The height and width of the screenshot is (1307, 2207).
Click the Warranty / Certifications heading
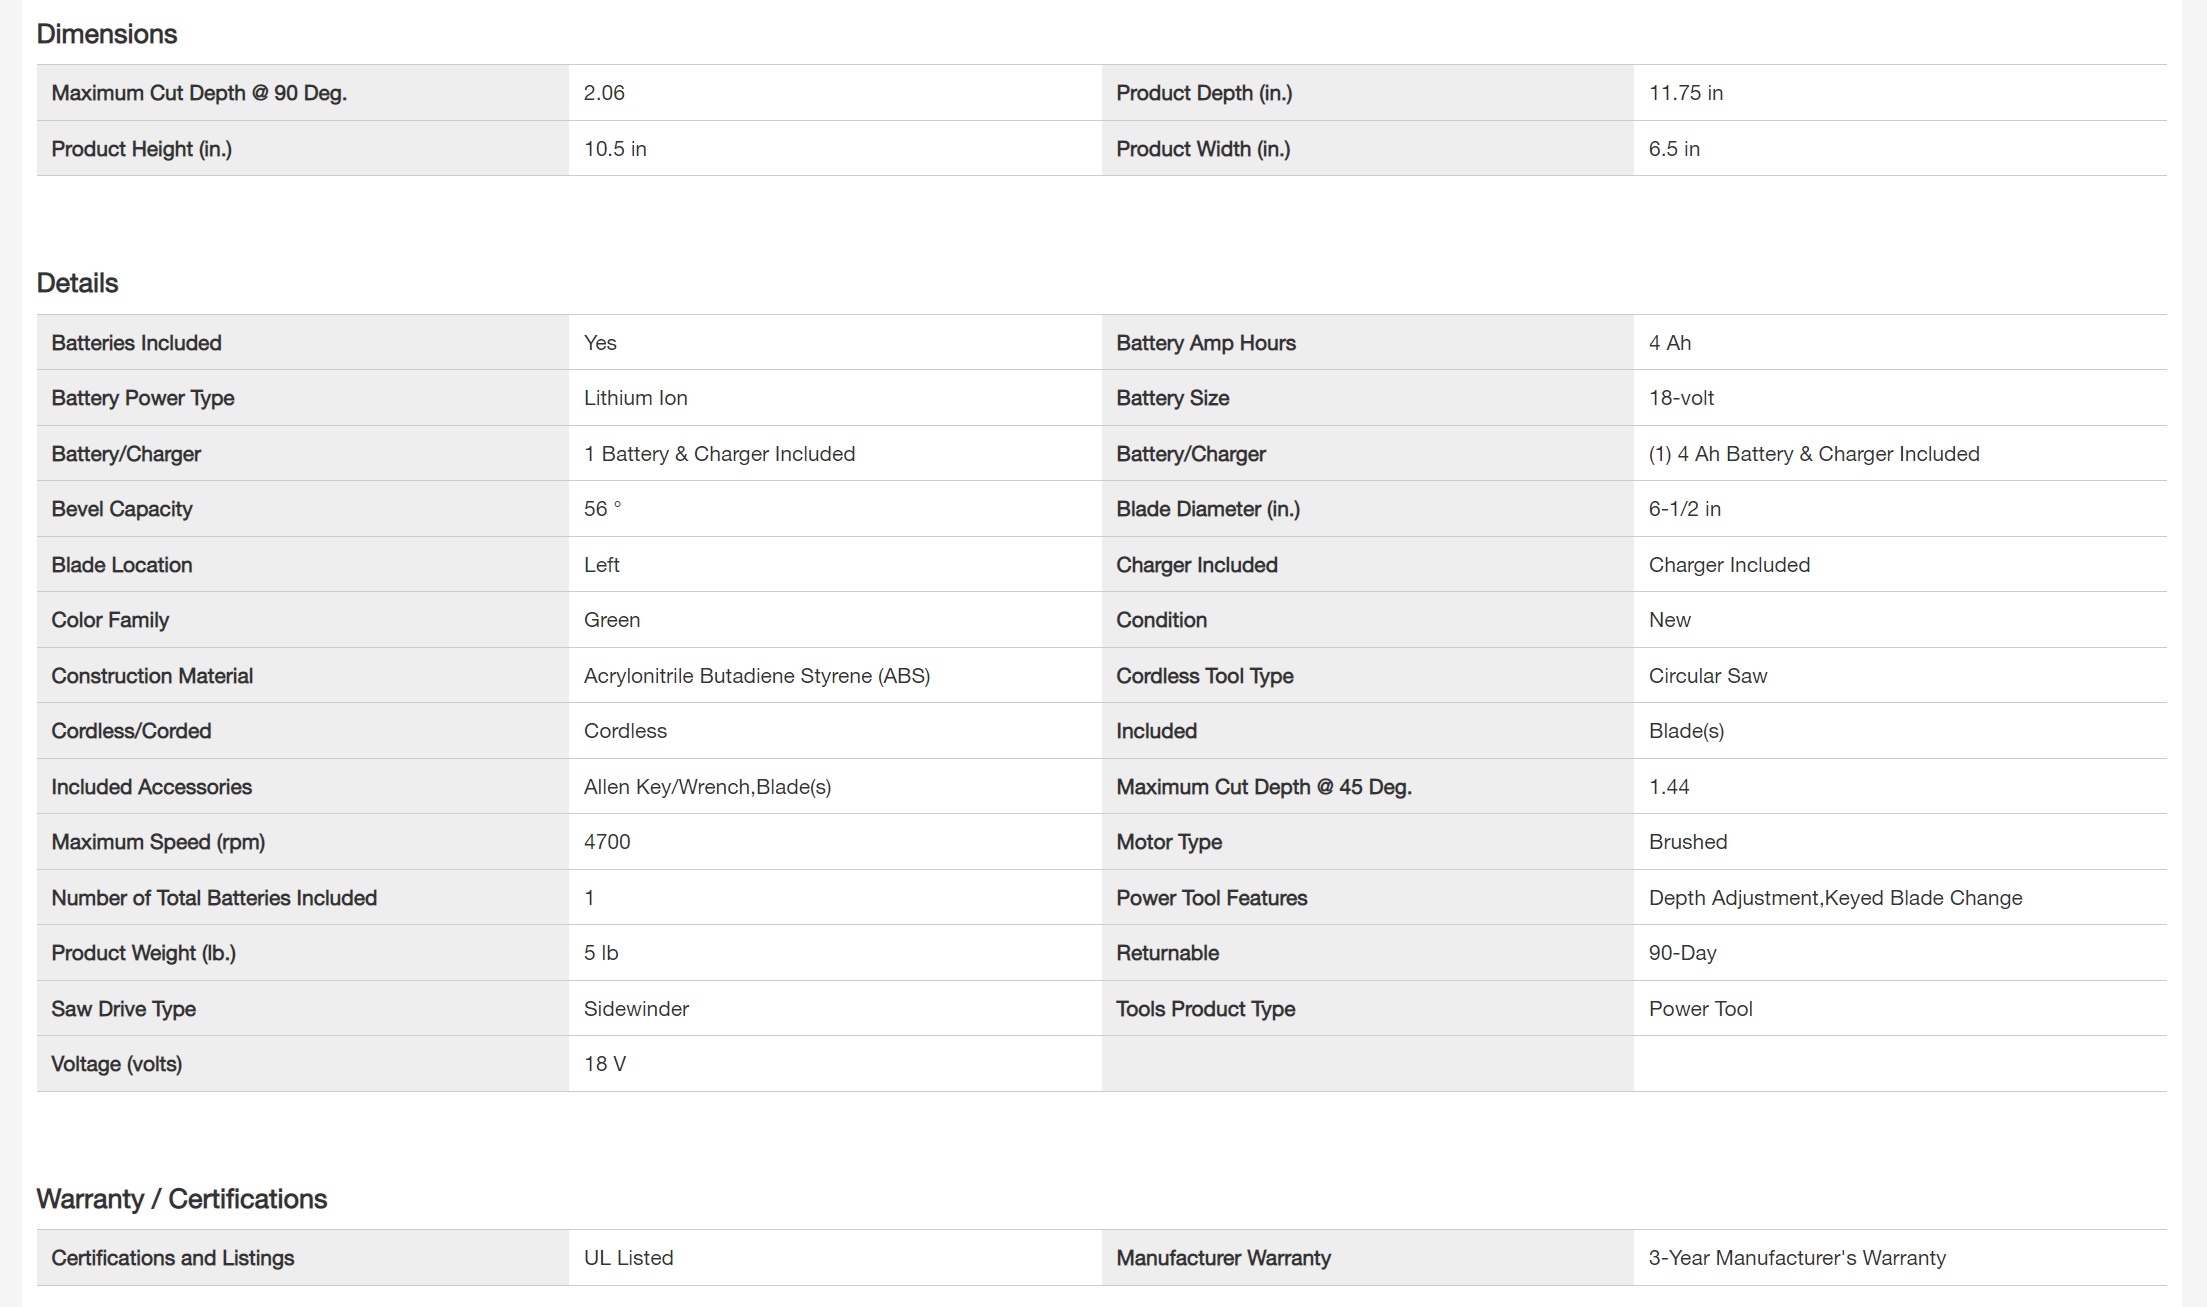181,1198
